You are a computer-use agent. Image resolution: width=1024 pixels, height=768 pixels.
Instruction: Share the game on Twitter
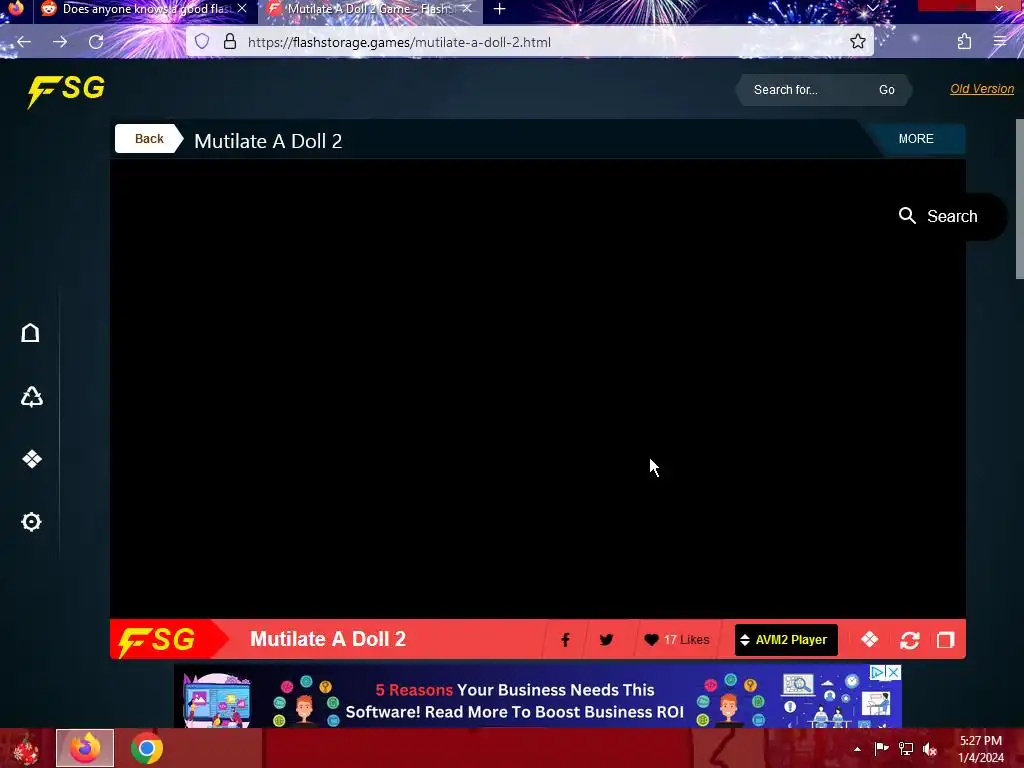606,640
